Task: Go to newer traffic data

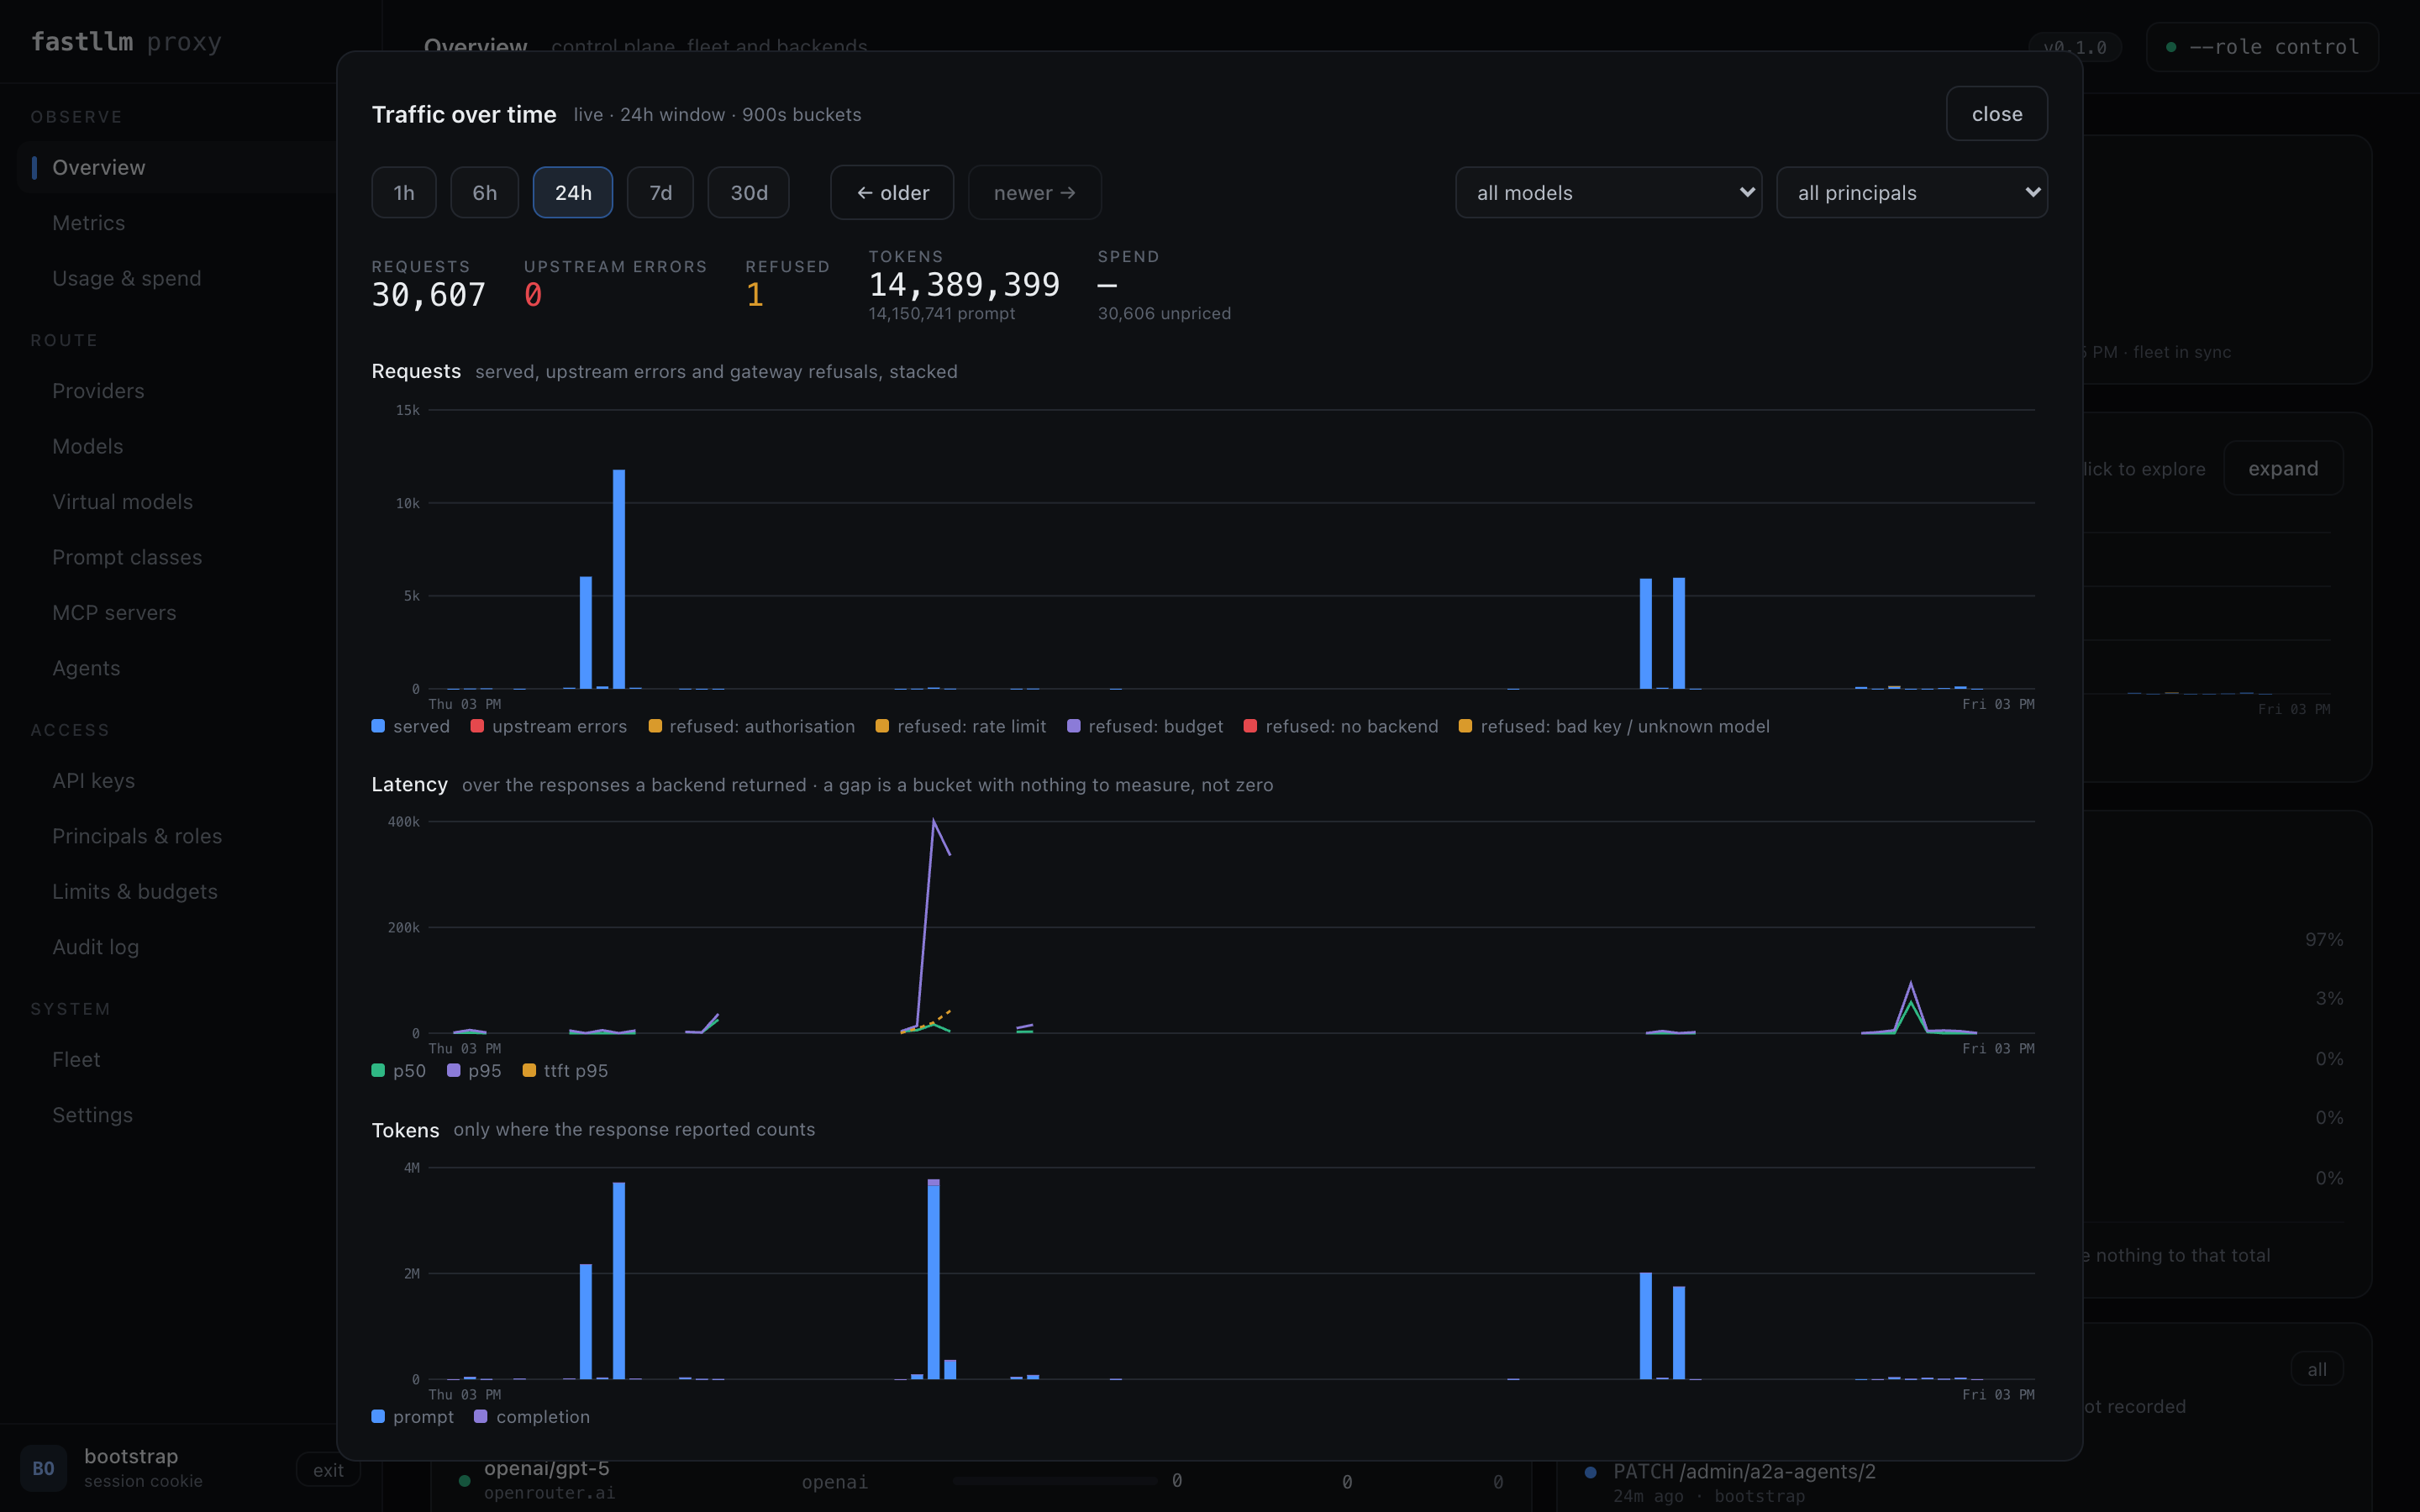Action: click(x=1034, y=193)
